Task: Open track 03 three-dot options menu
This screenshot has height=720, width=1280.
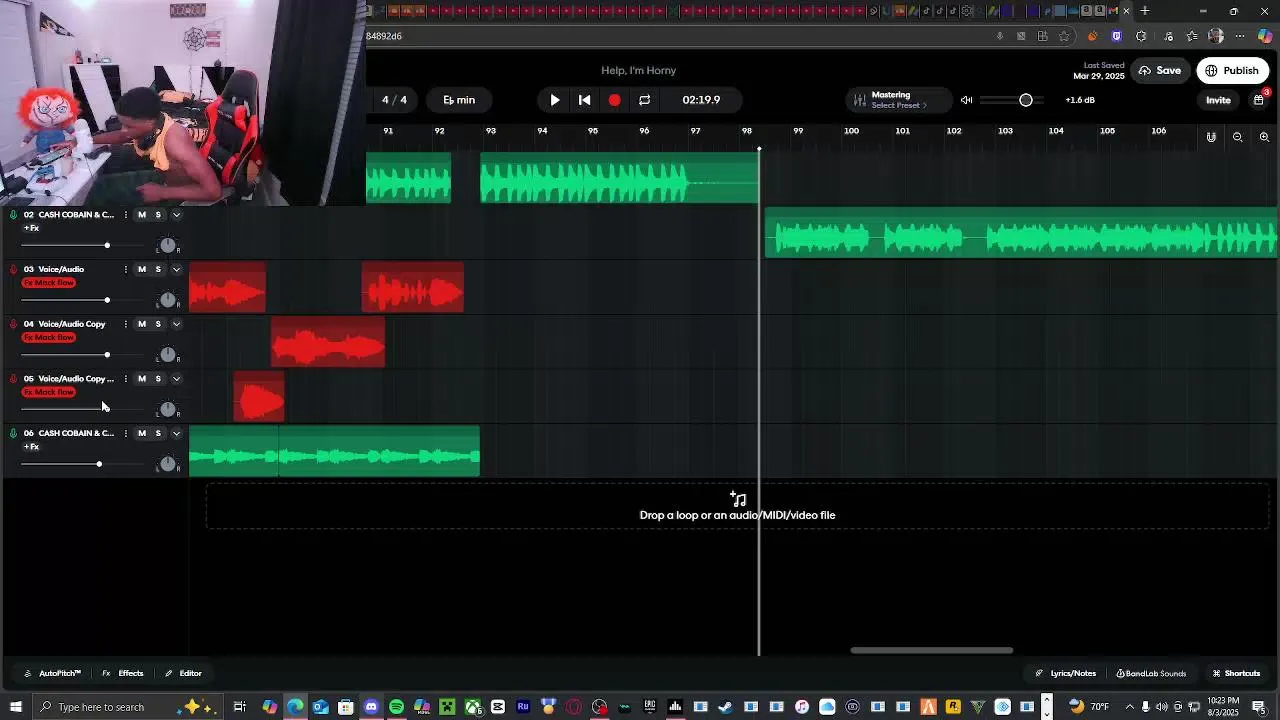Action: click(x=125, y=269)
